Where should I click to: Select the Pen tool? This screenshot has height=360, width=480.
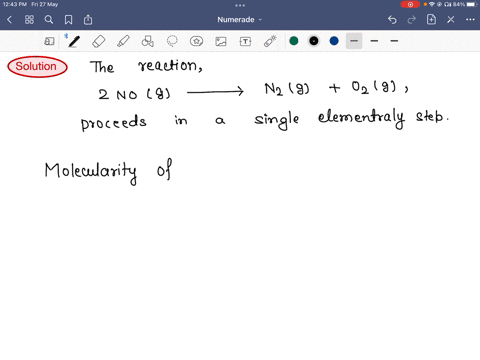74,41
